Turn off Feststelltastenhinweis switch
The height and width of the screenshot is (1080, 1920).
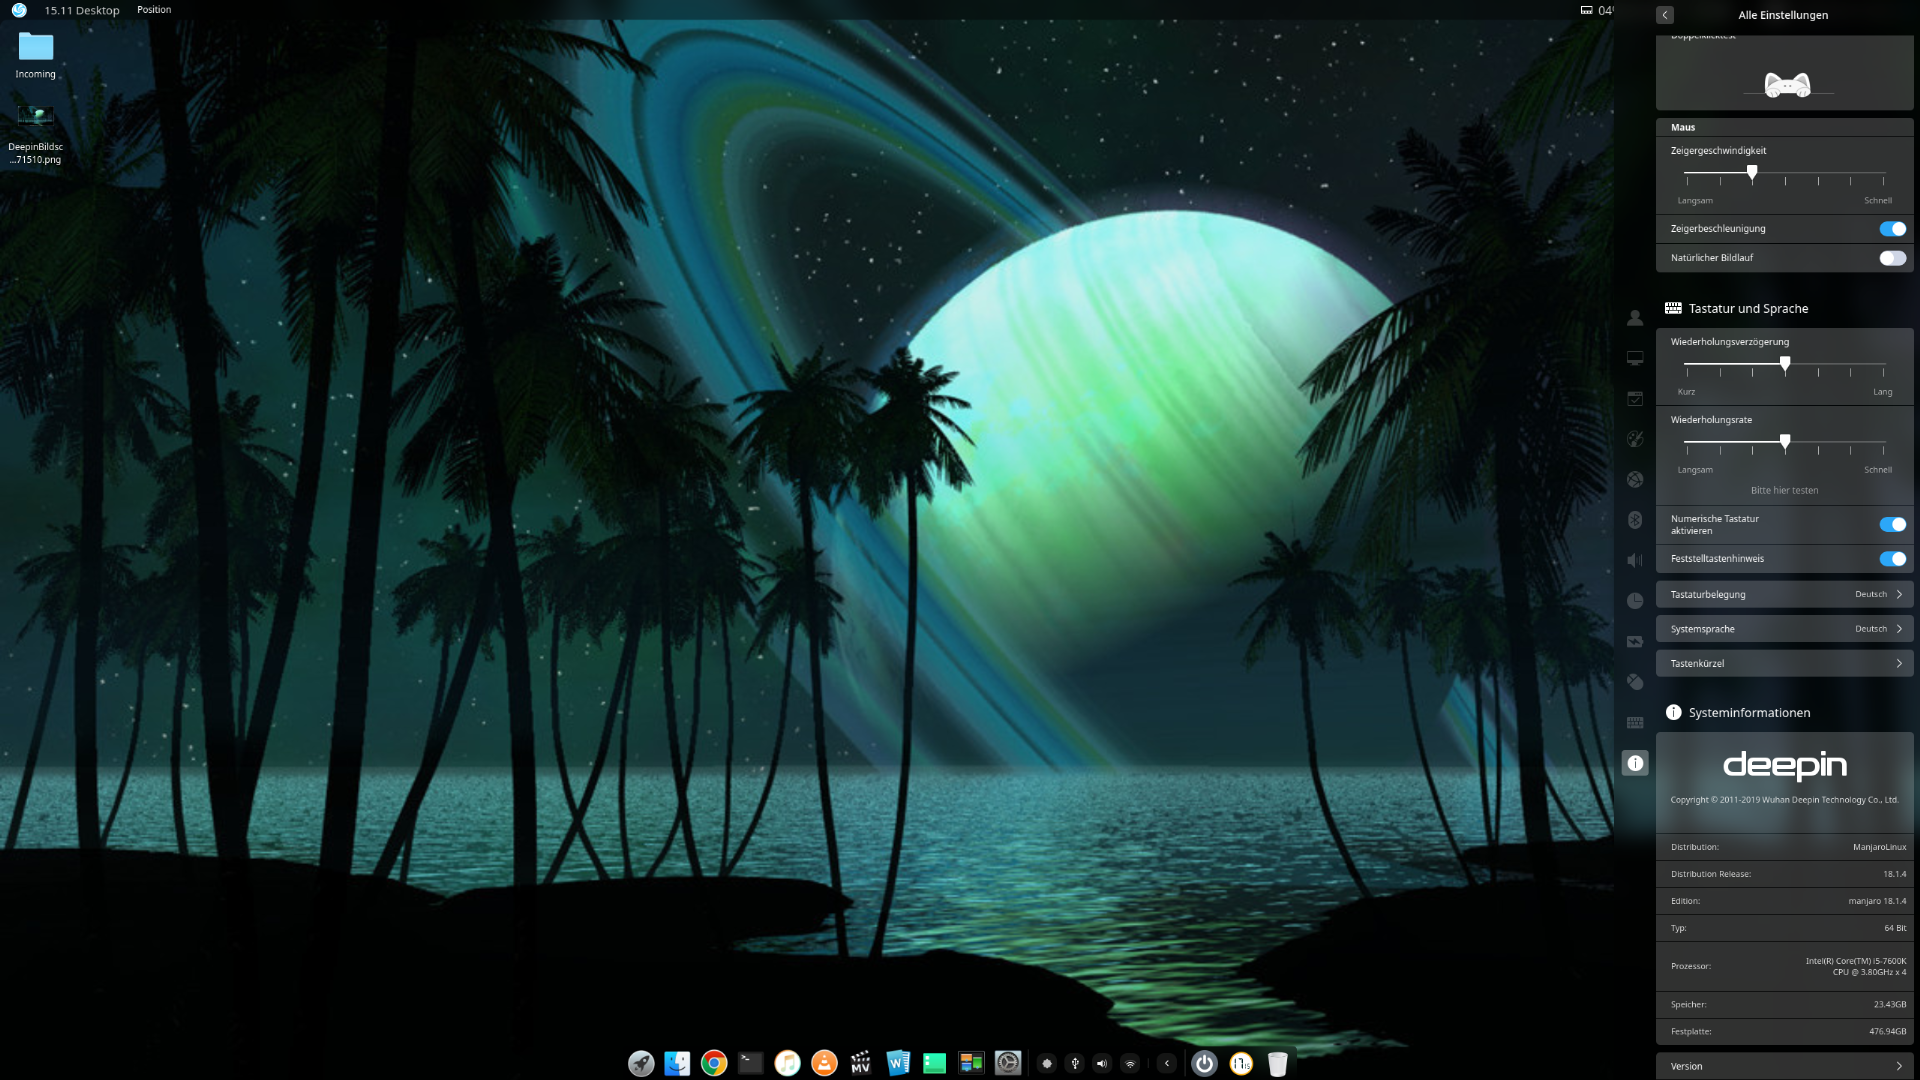coord(1892,559)
